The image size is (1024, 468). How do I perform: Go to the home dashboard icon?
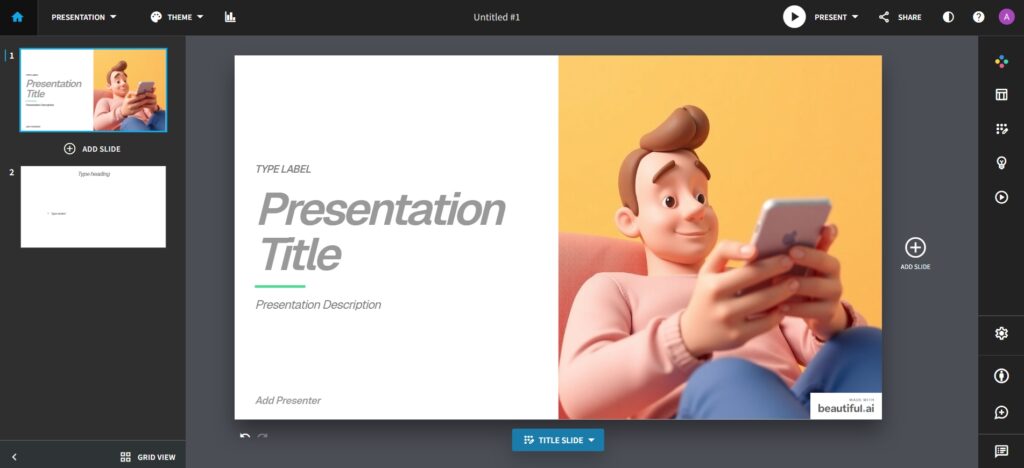(x=17, y=17)
